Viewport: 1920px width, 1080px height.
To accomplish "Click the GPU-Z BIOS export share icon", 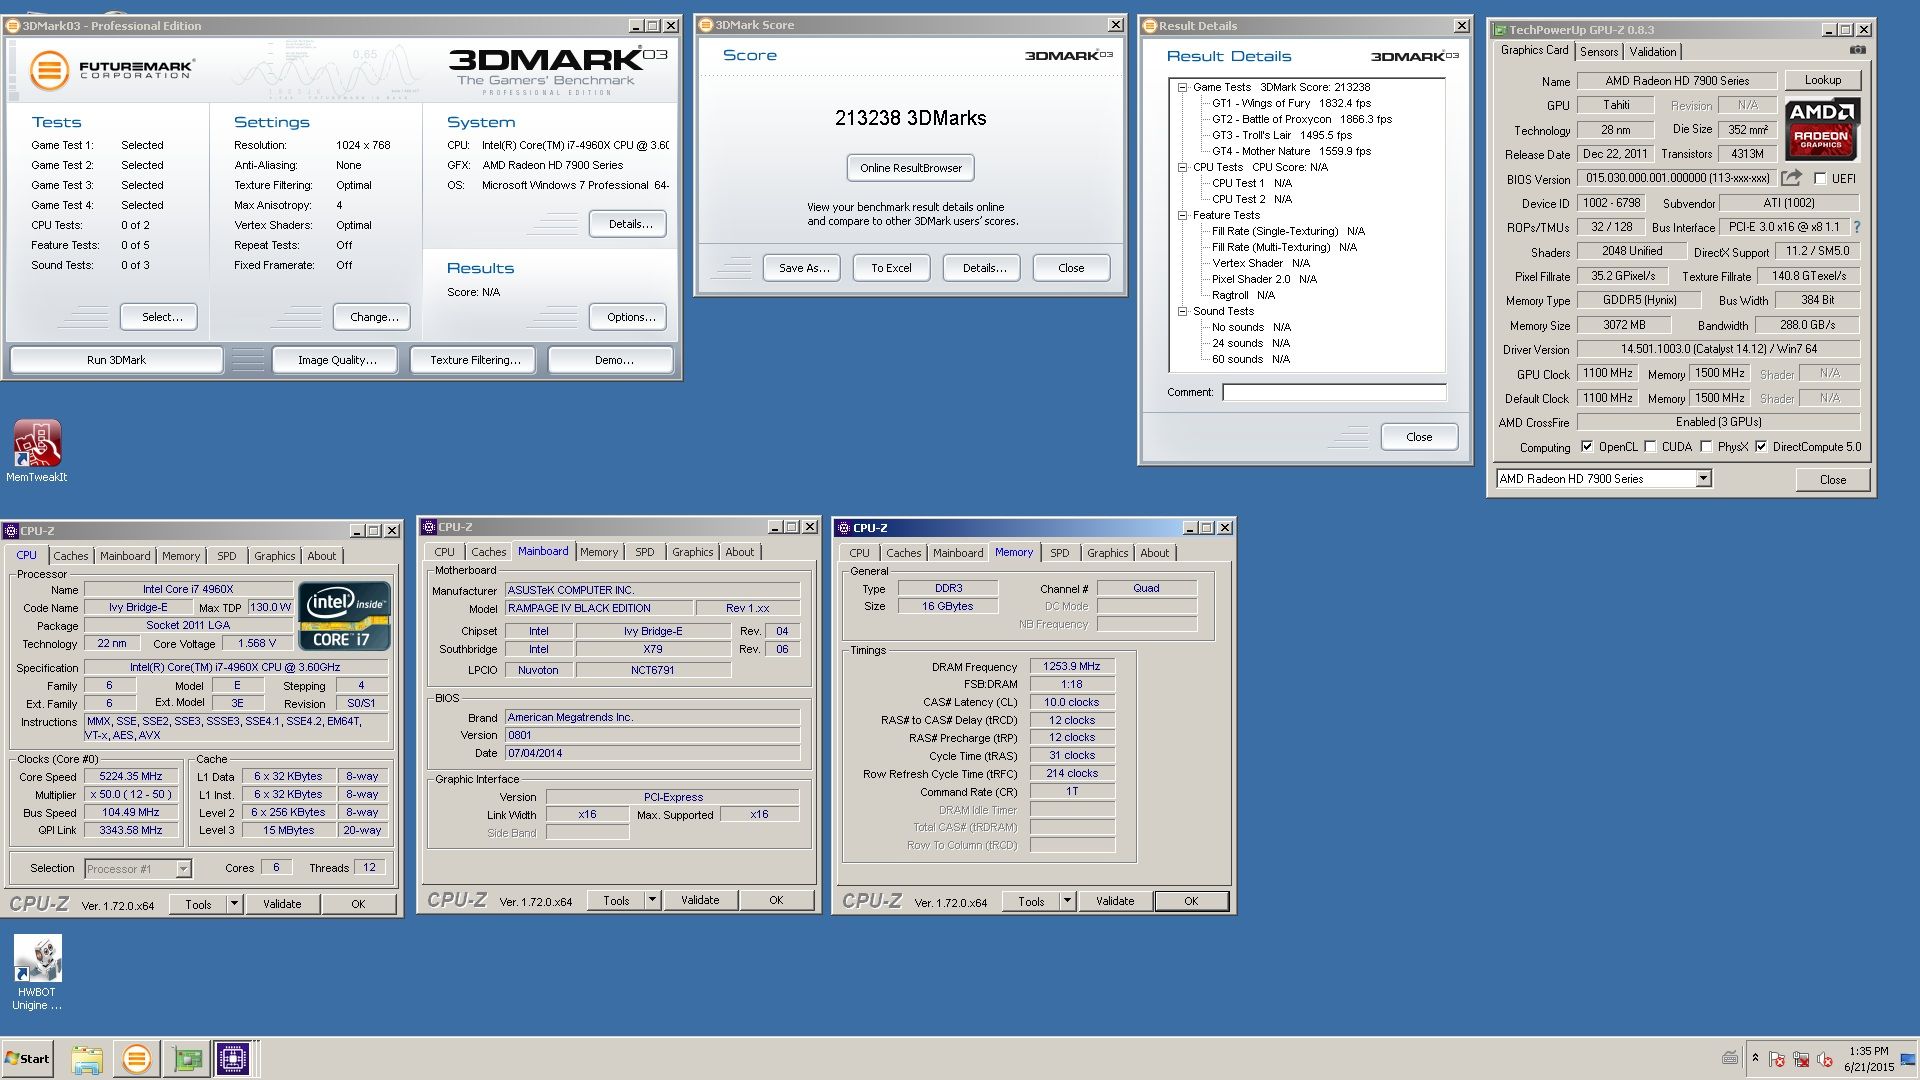I will point(1791,178).
